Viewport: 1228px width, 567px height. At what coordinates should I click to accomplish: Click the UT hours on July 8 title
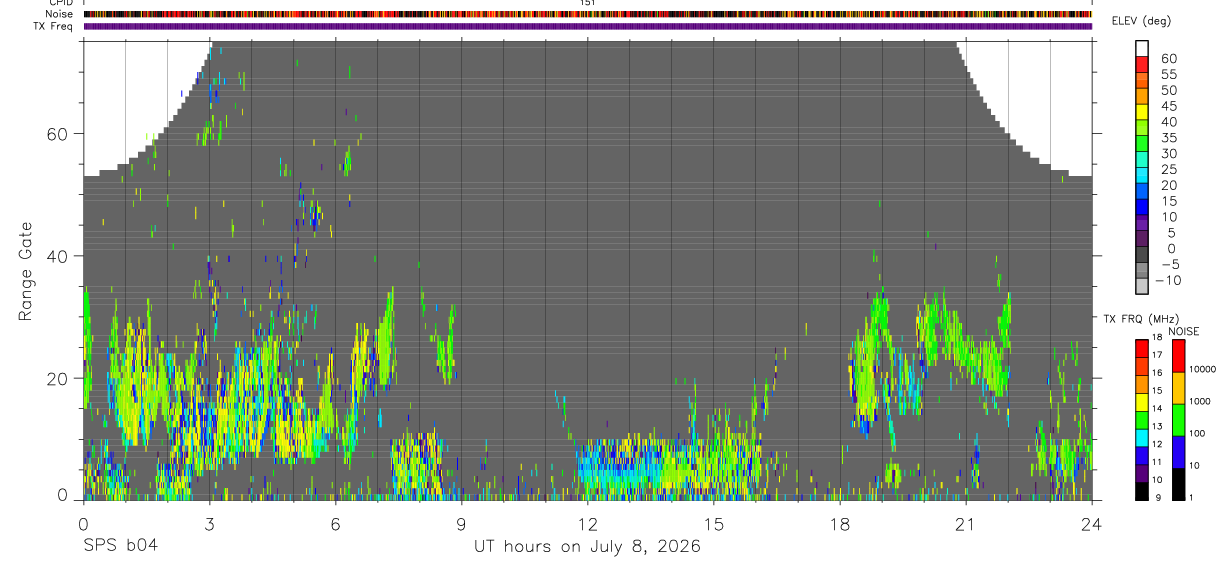pyautogui.click(x=587, y=547)
